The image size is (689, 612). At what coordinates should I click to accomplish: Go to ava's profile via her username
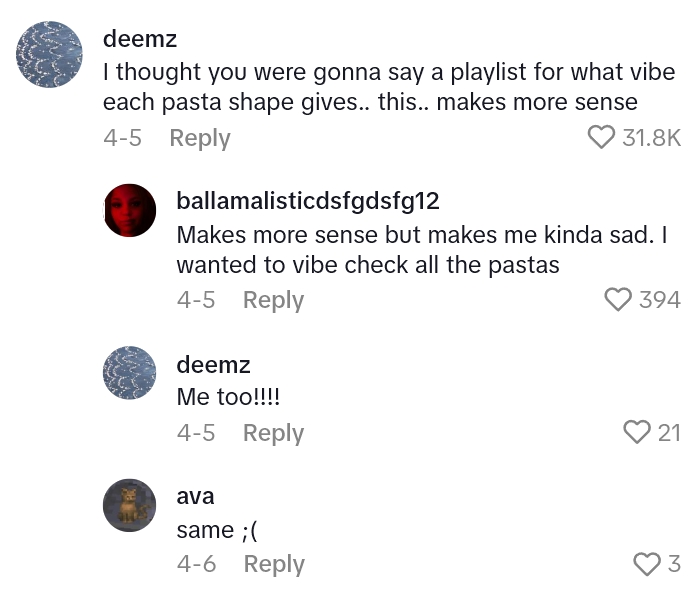tap(195, 496)
